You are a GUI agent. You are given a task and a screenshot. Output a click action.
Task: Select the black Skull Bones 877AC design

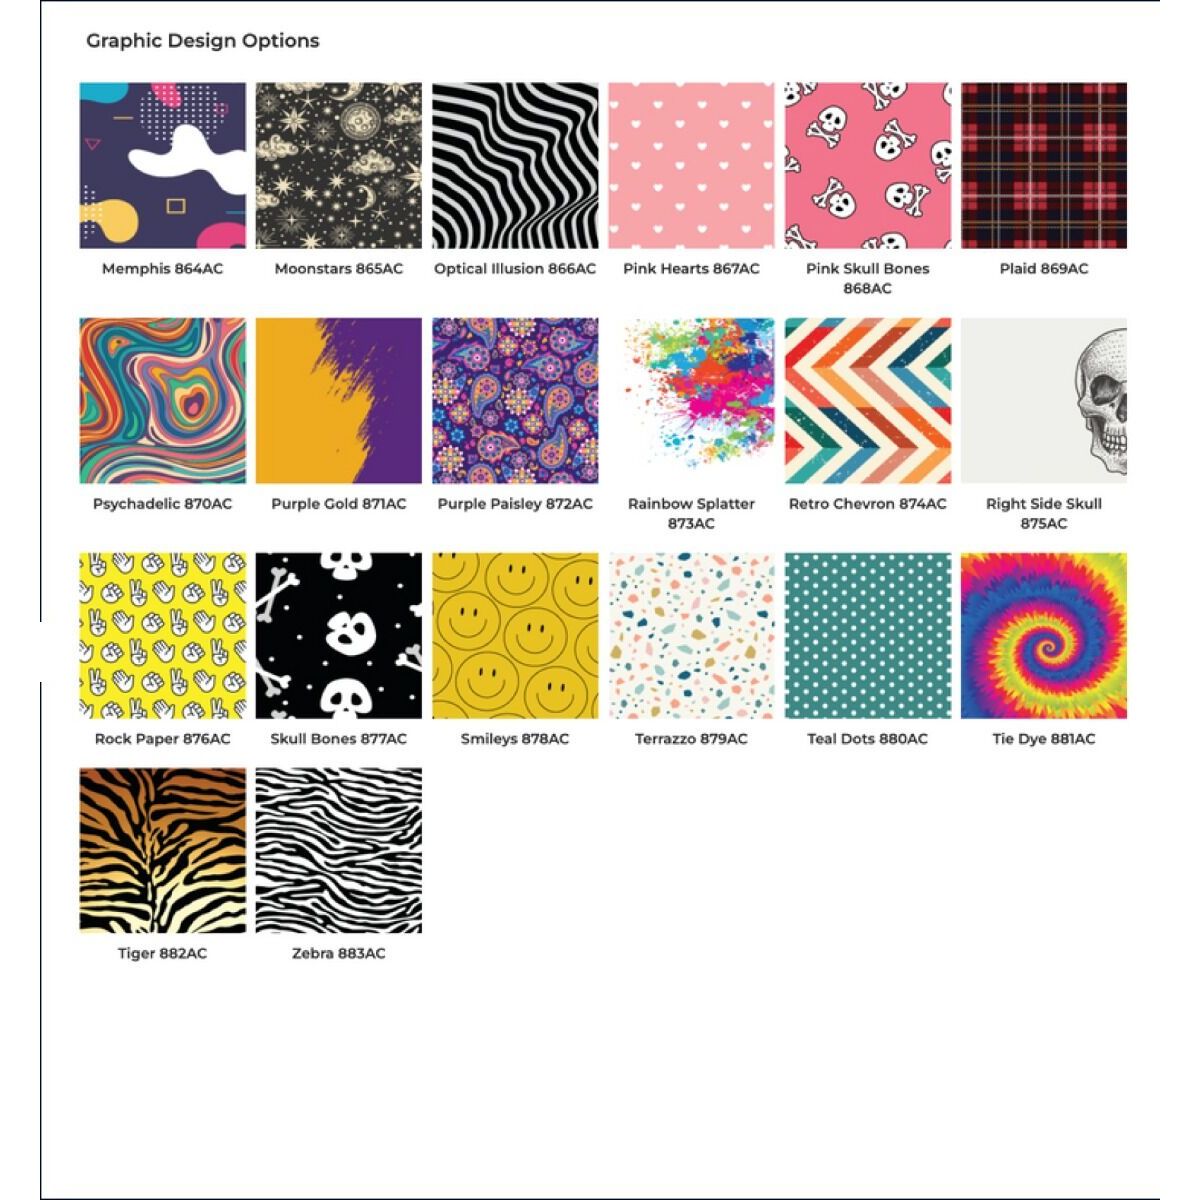(x=339, y=636)
